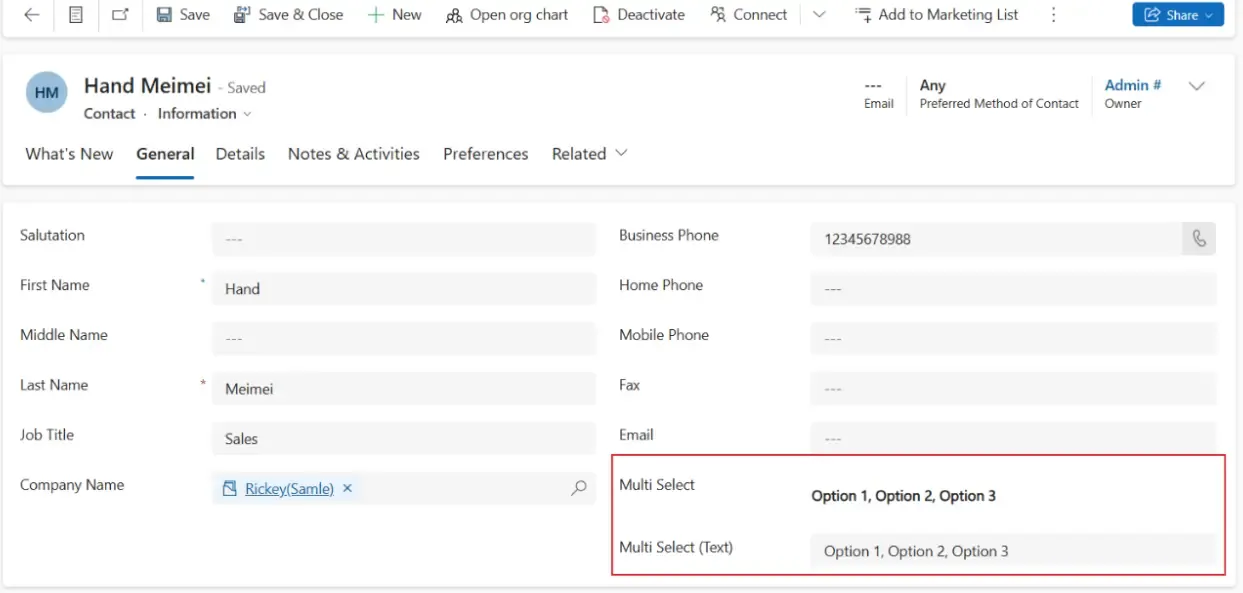Remove Rickey(Samle) from Company Name

(347, 489)
